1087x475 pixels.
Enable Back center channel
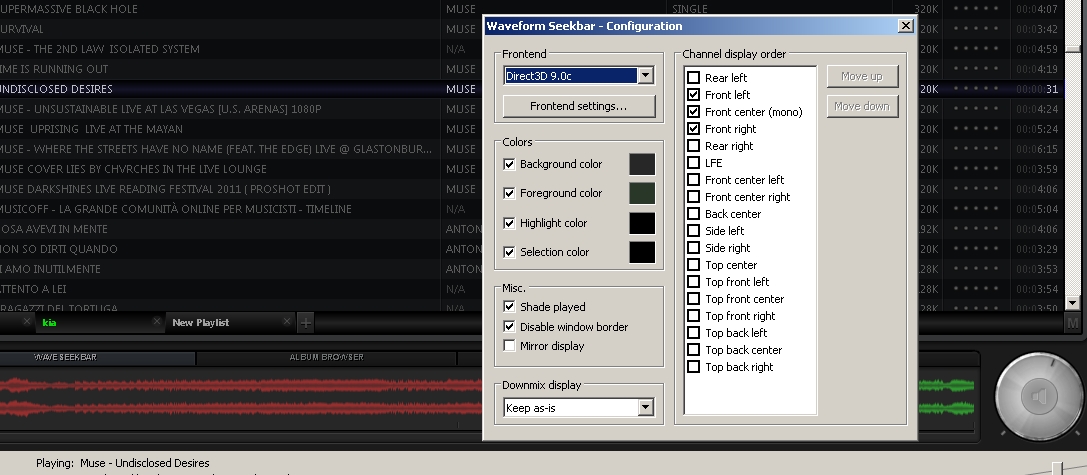[x=693, y=214]
